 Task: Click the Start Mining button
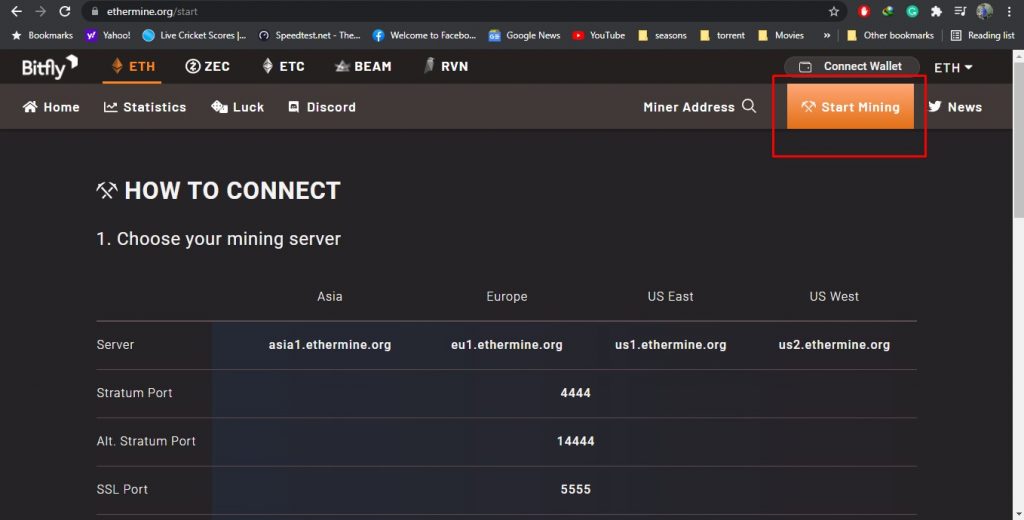tap(850, 106)
